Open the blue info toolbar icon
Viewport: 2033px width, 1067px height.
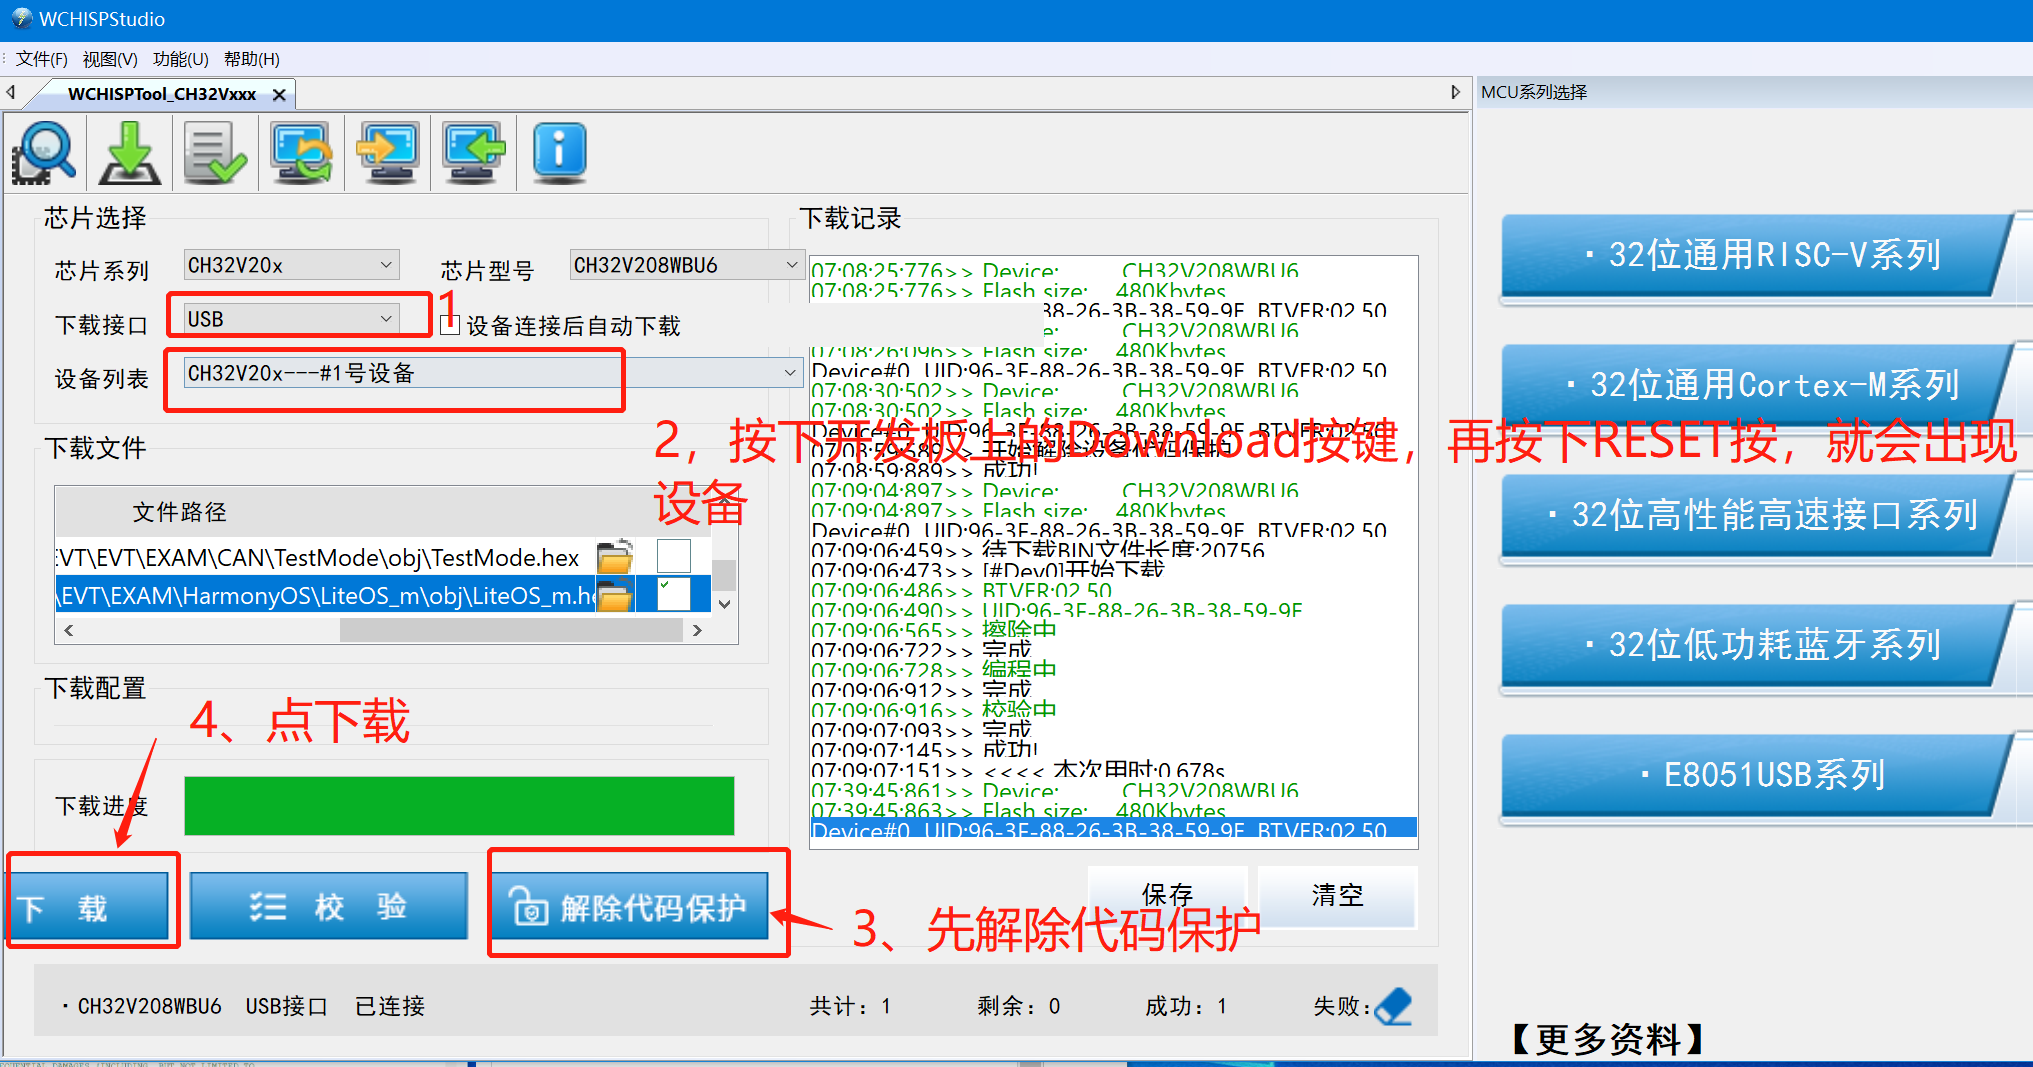[559, 152]
